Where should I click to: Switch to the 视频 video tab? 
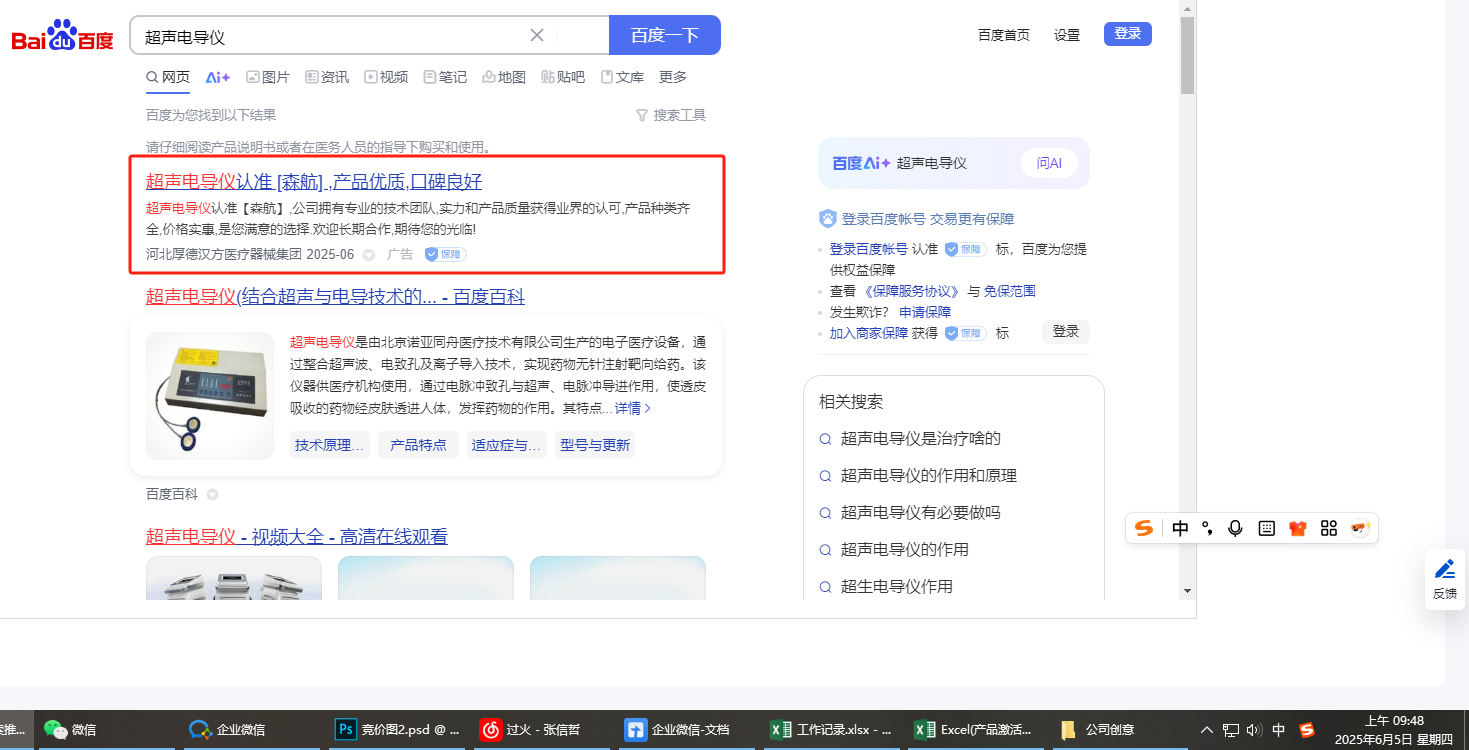[386, 77]
